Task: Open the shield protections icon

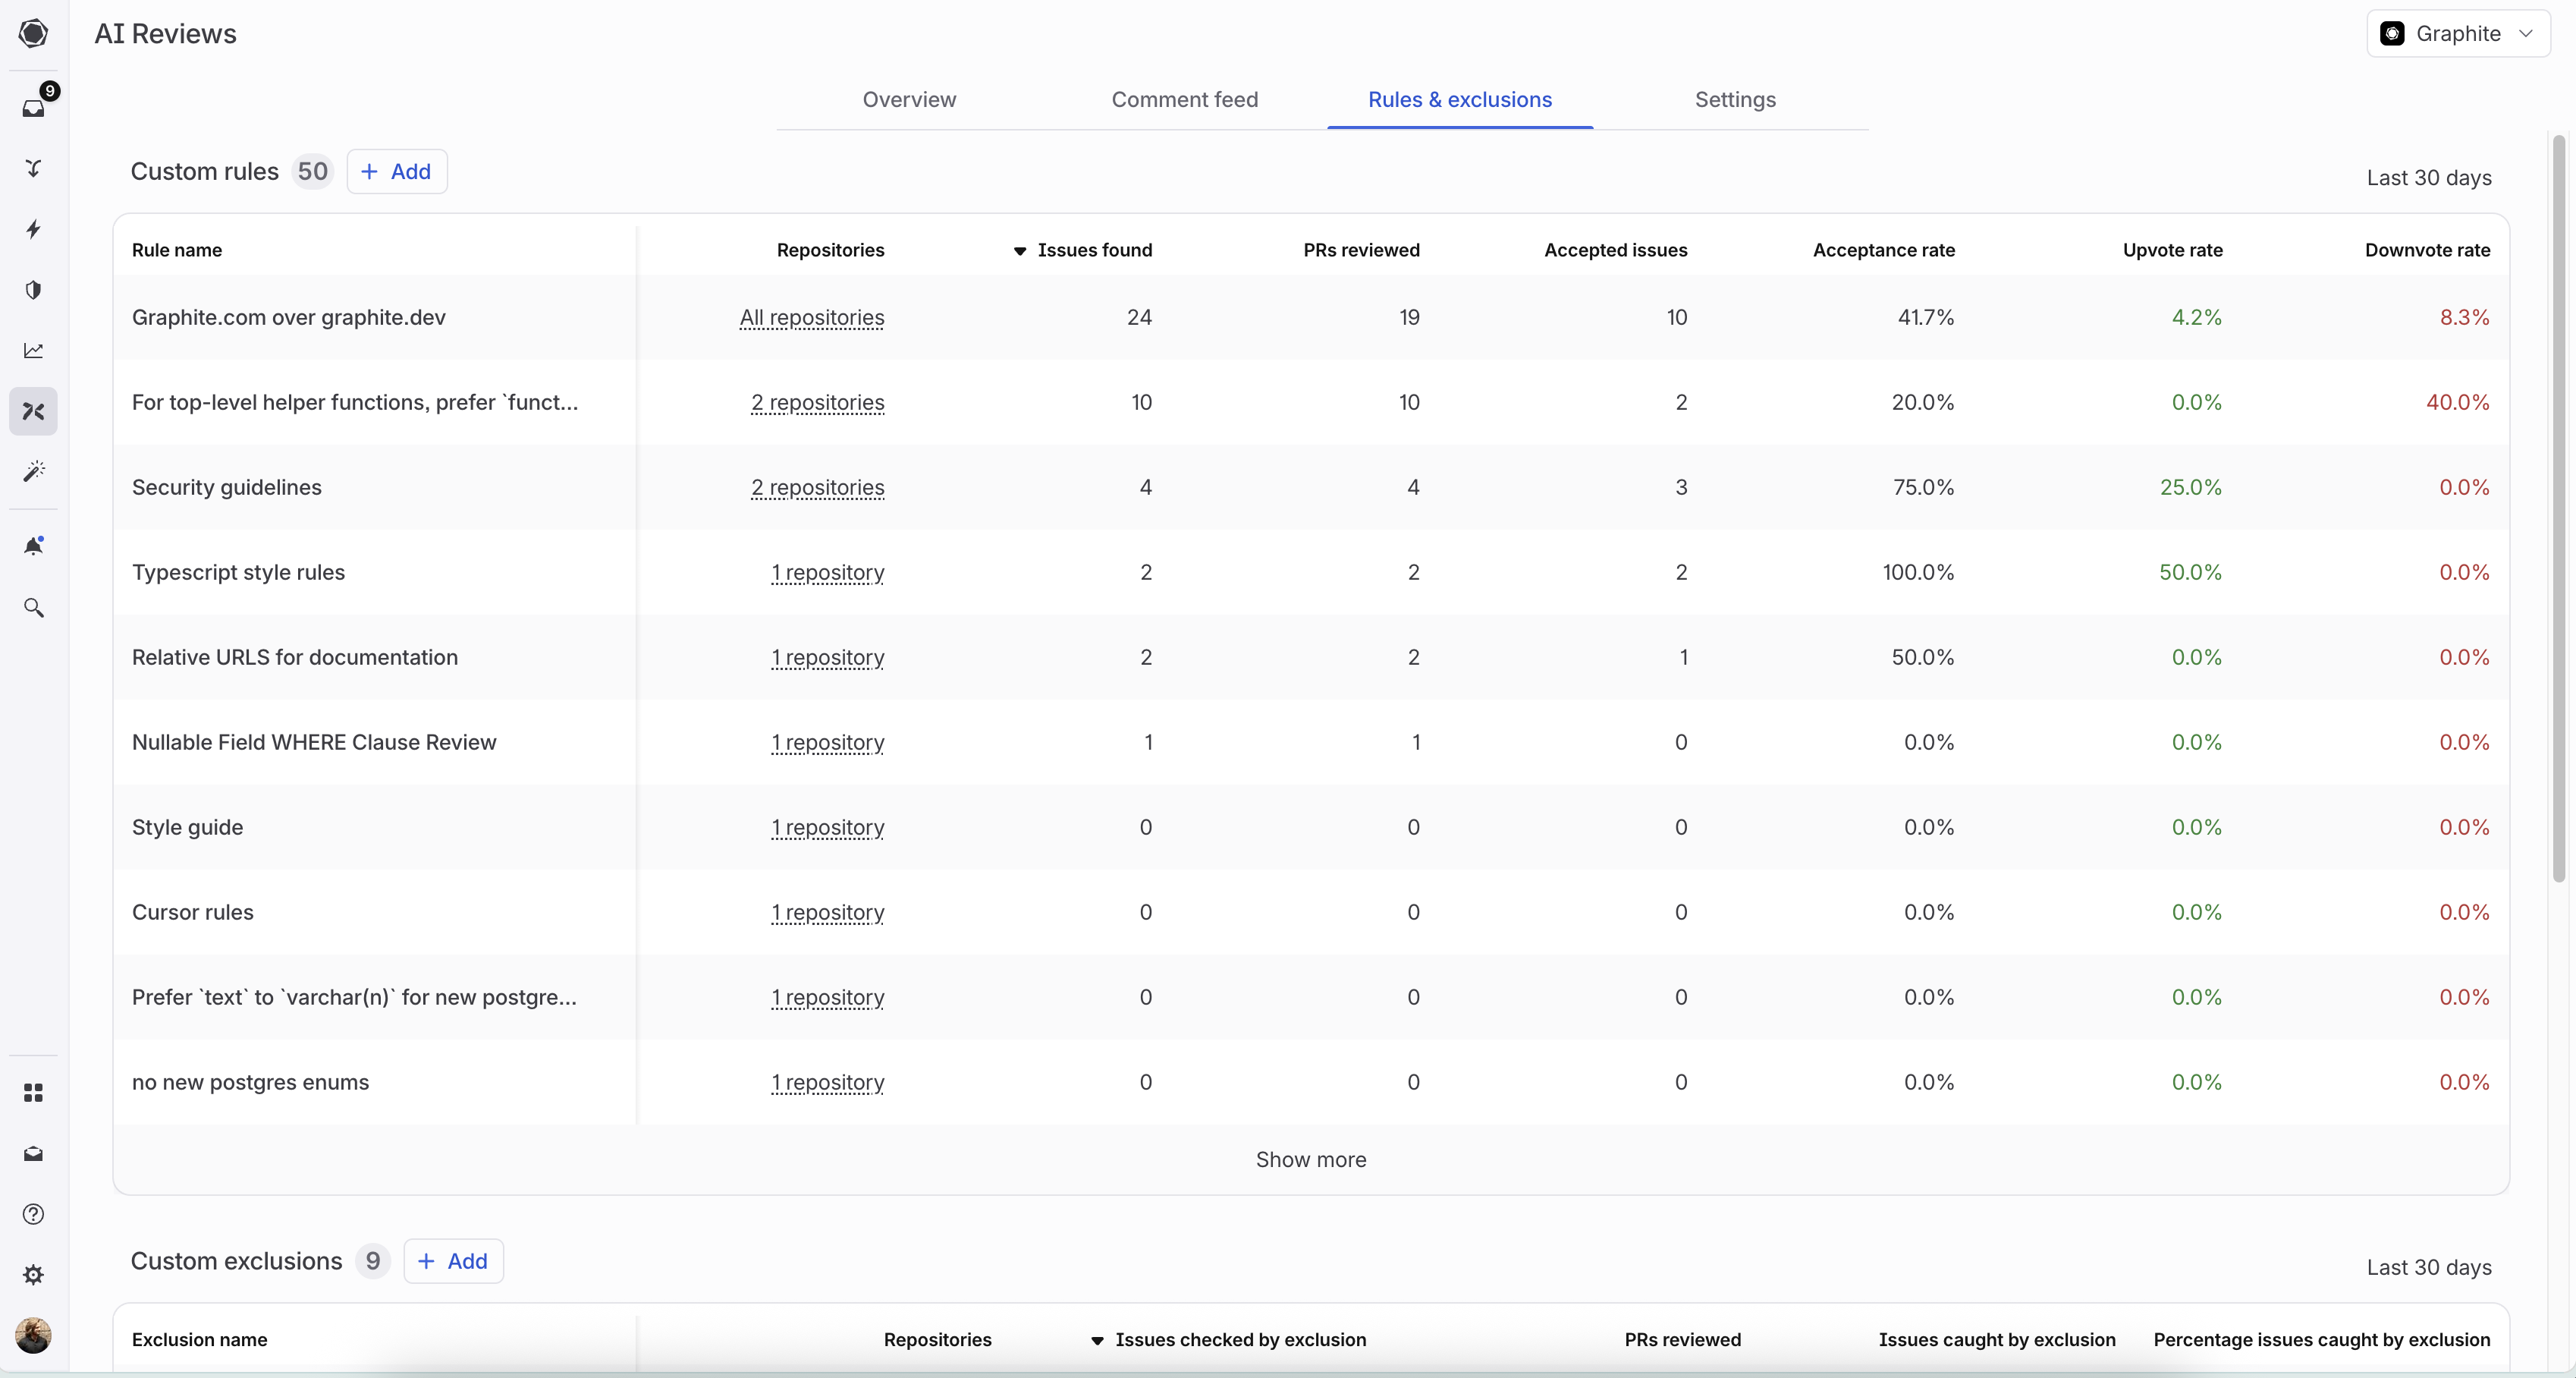Action: pyautogui.click(x=34, y=290)
